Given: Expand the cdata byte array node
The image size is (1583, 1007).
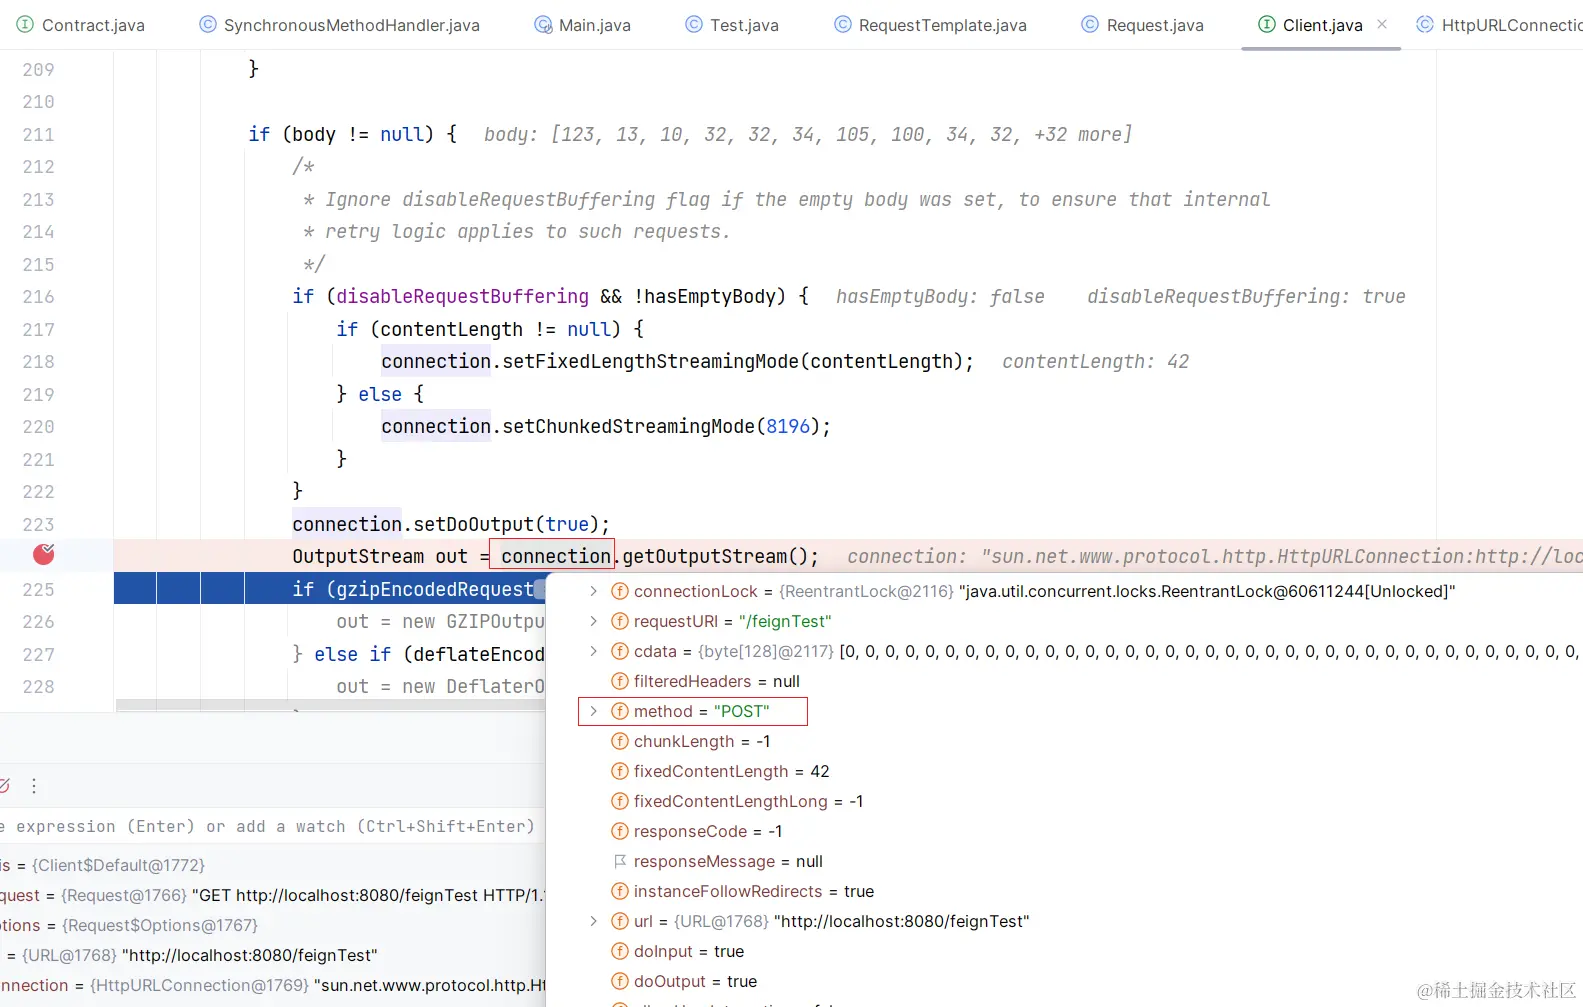Looking at the screenshot, I should coord(593,651).
